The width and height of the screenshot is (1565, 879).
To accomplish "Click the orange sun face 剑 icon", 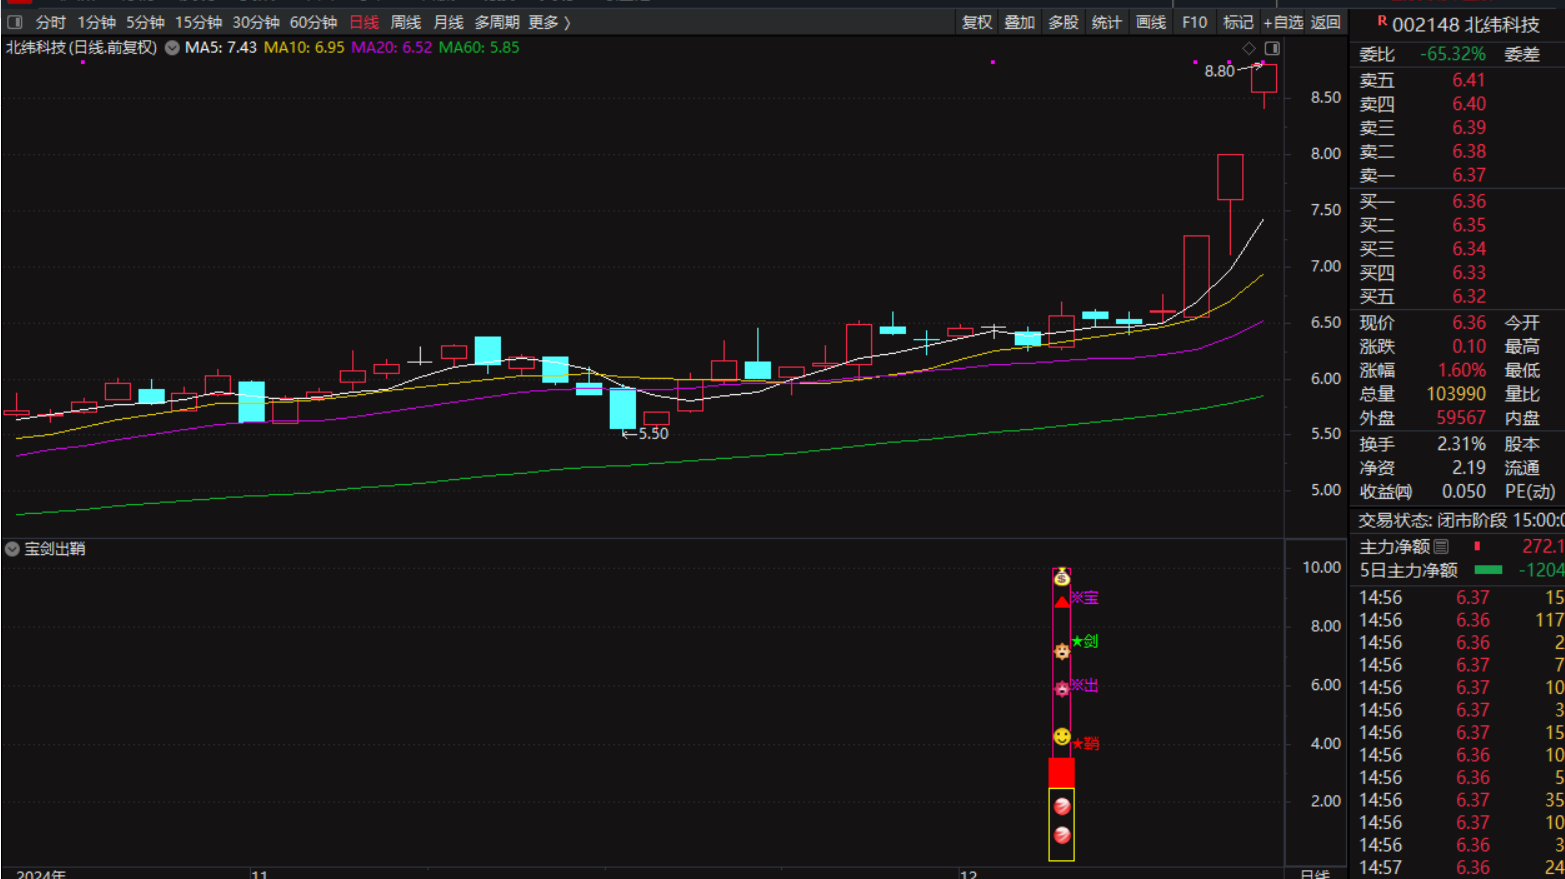I will 1061,651.
